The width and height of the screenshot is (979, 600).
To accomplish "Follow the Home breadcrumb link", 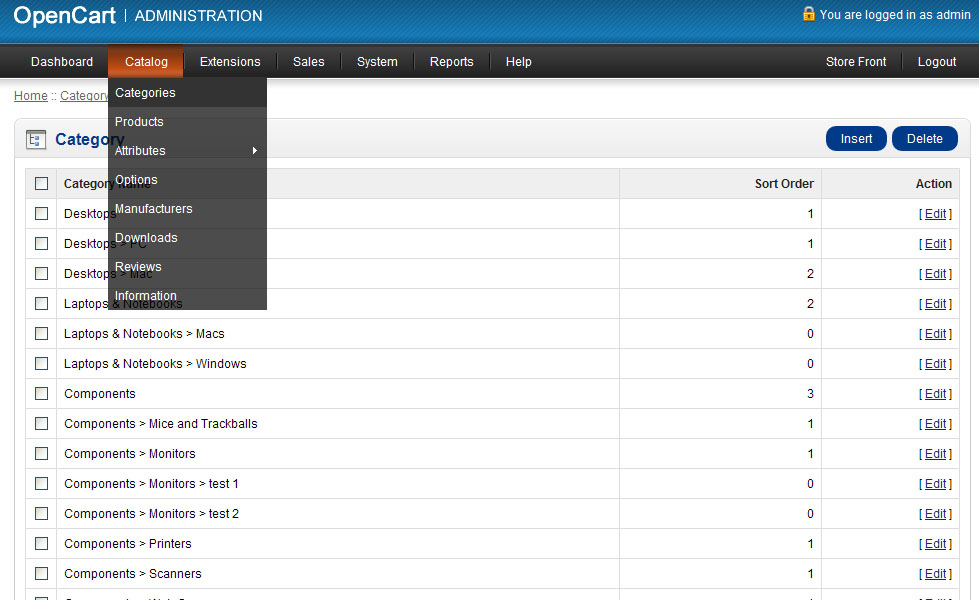I will point(30,96).
